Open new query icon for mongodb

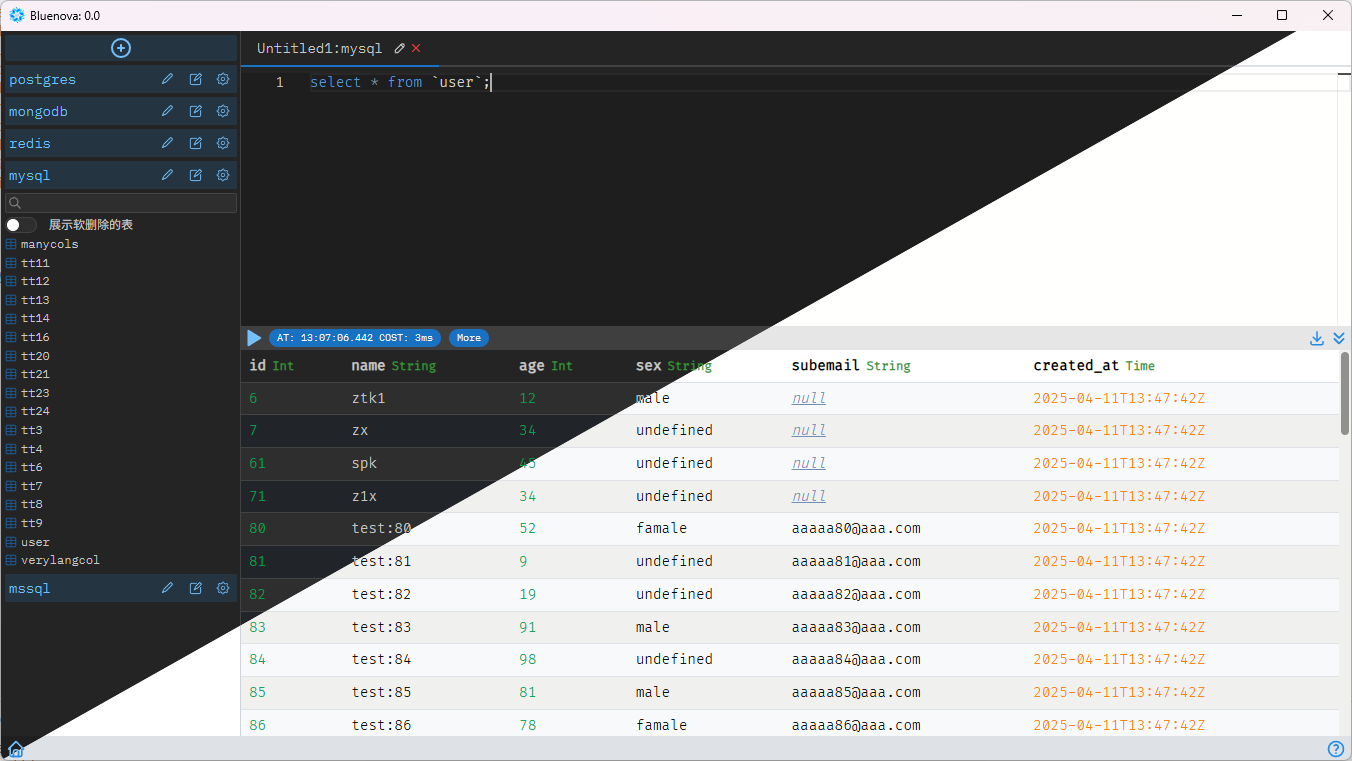[x=196, y=111]
